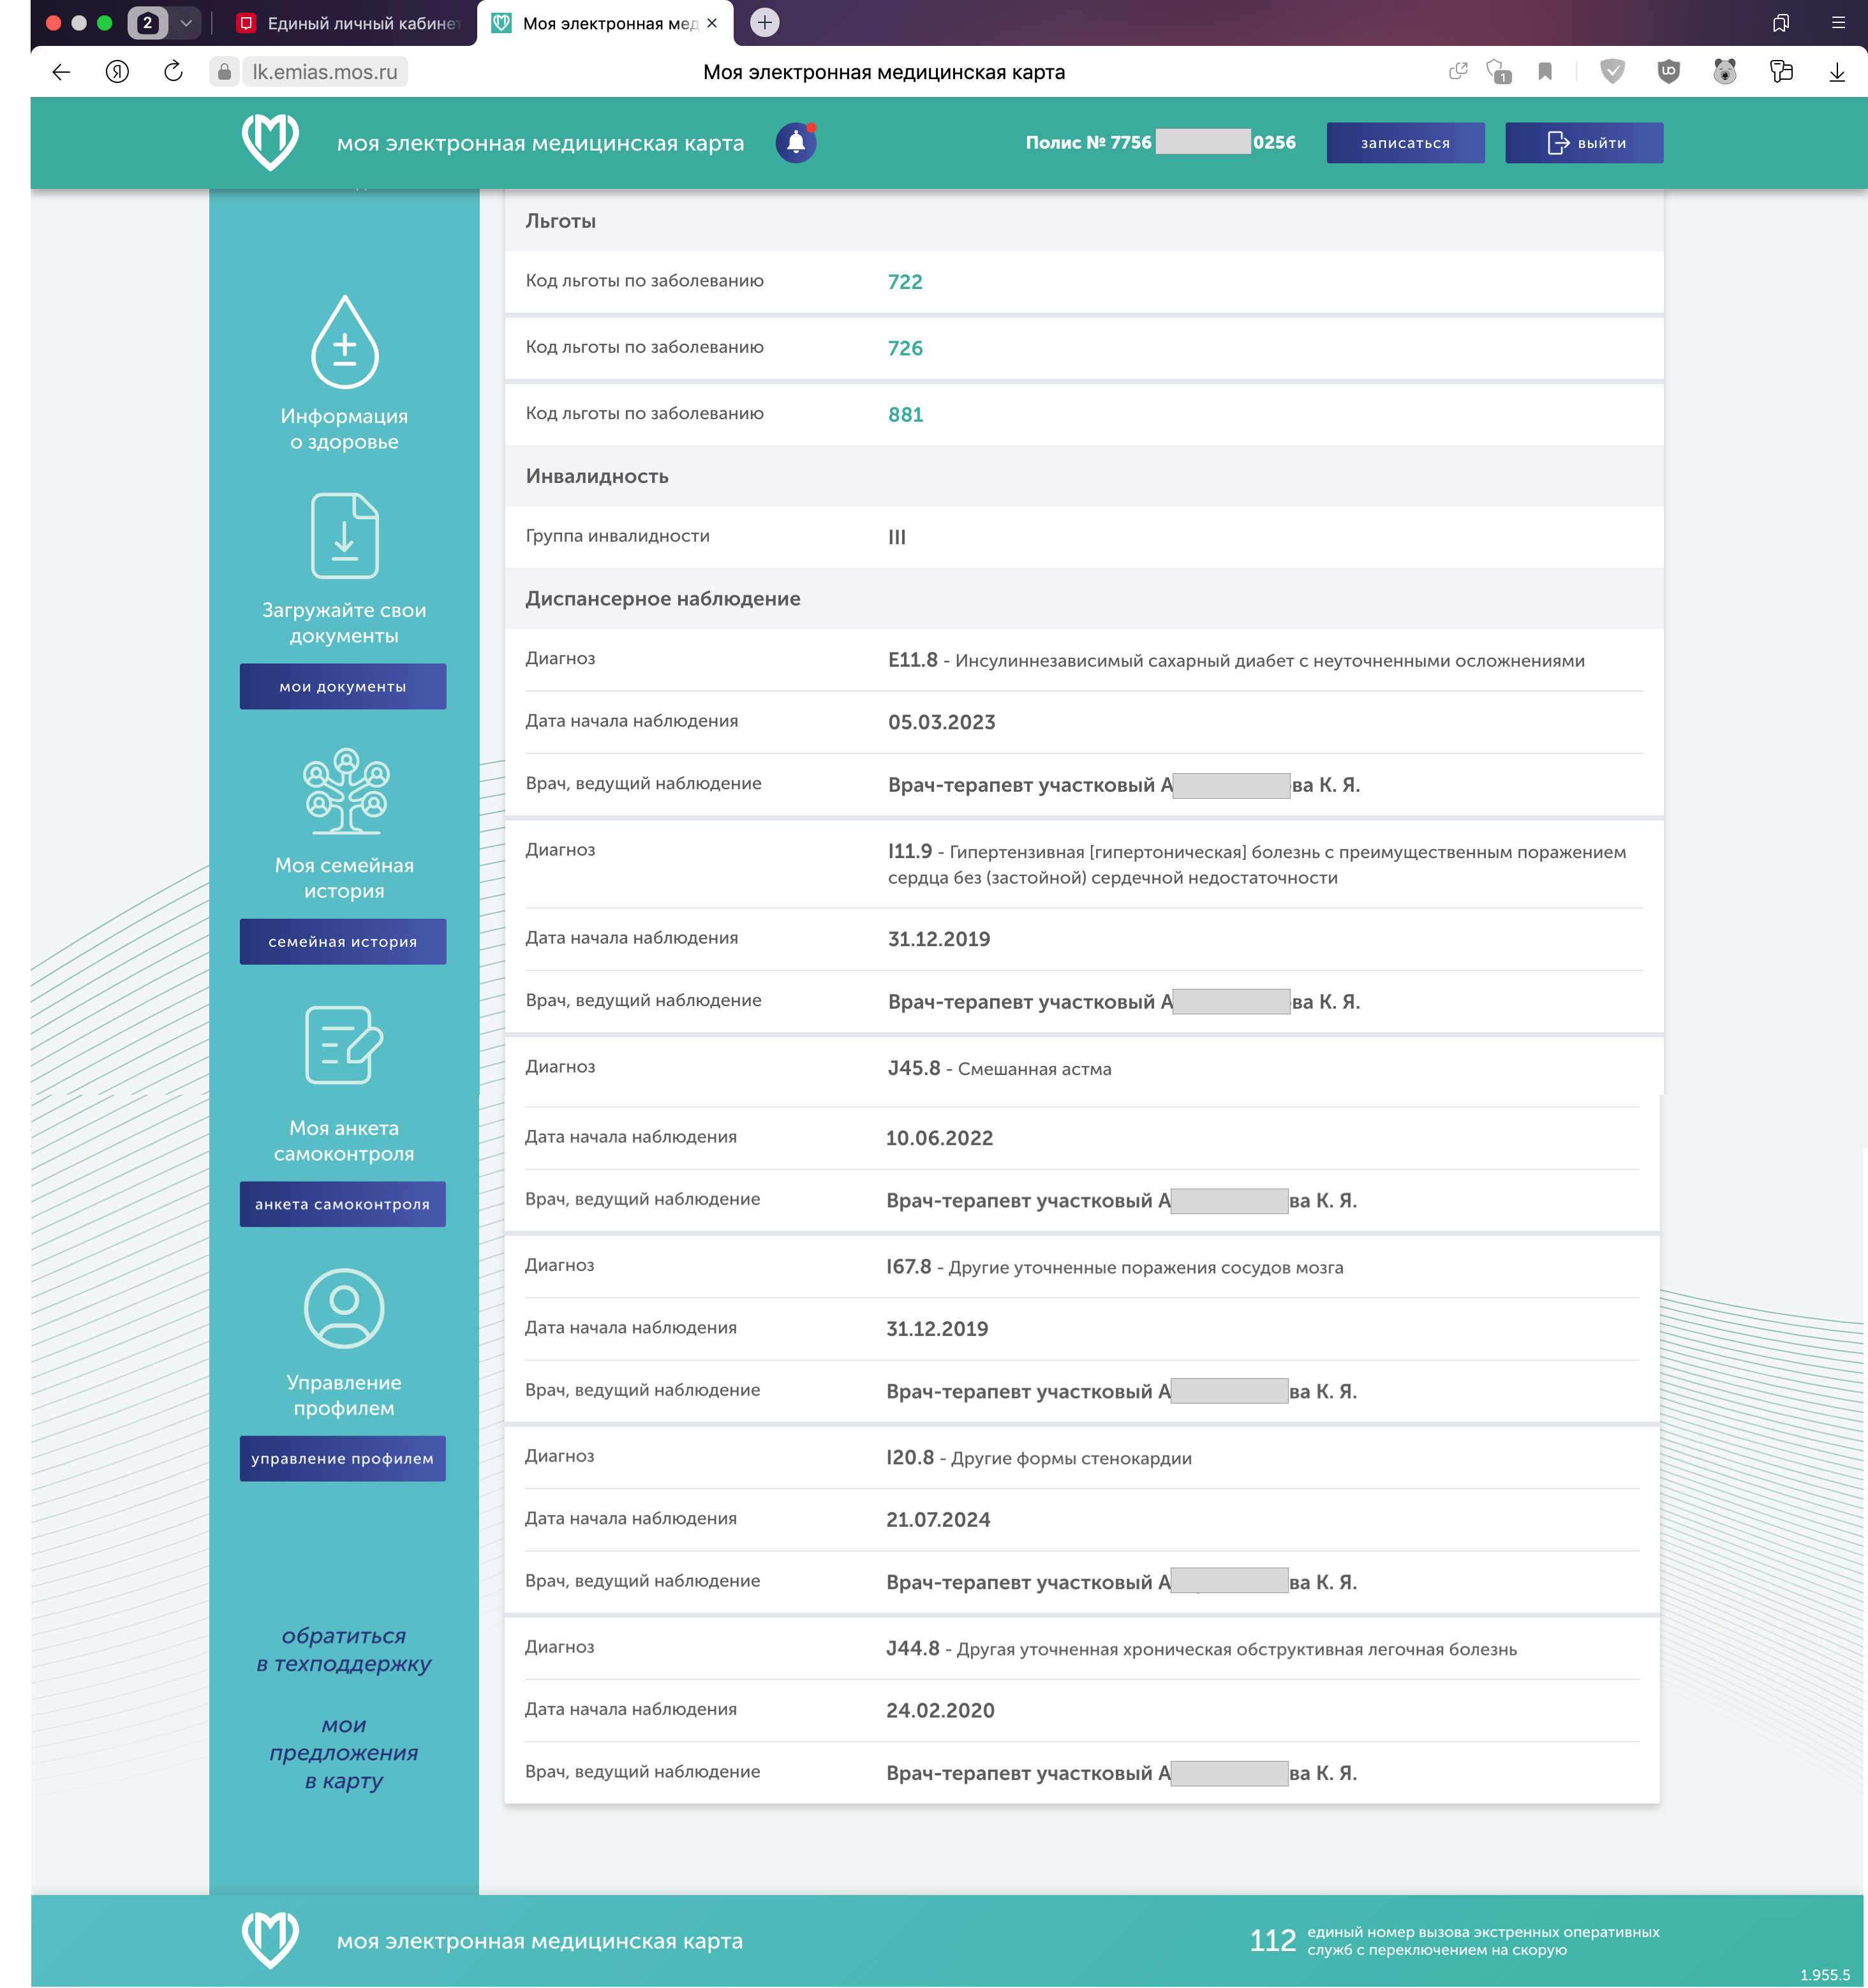Click the мои документы button

[x=343, y=686]
